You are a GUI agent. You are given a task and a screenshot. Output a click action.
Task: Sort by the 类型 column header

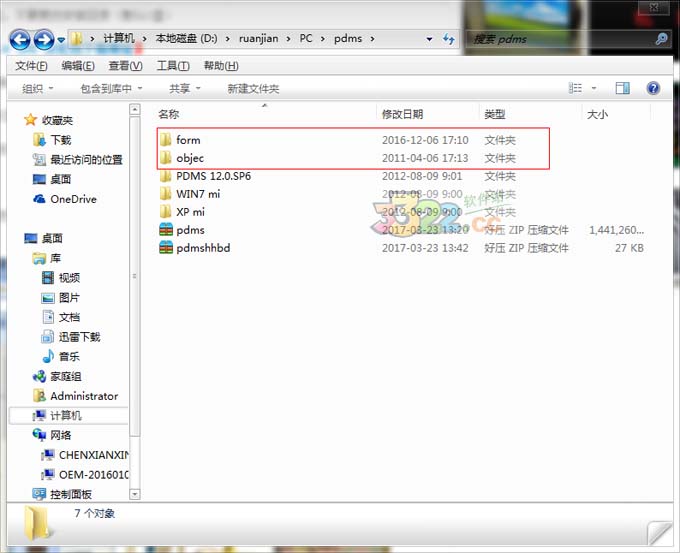[x=494, y=114]
